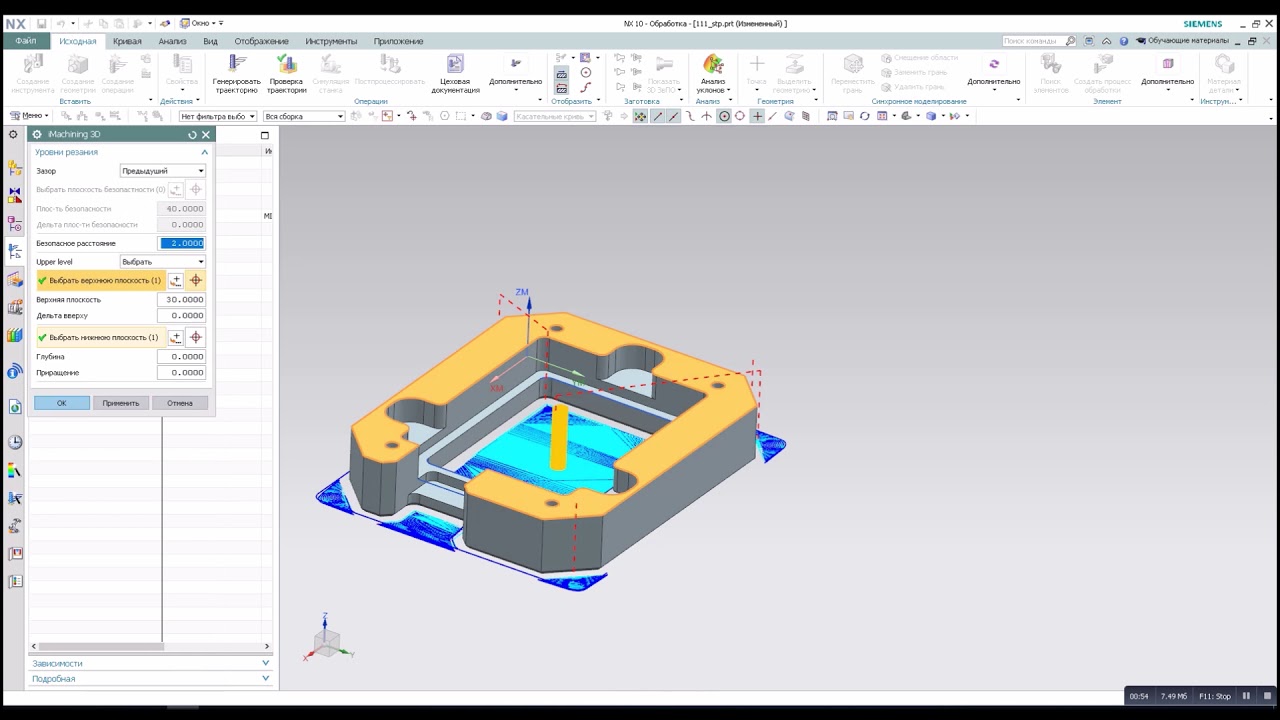Close the iMachining 3D dialog
Image resolution: width=1280 pixels, height=720 pixels.
click(206, 135)
